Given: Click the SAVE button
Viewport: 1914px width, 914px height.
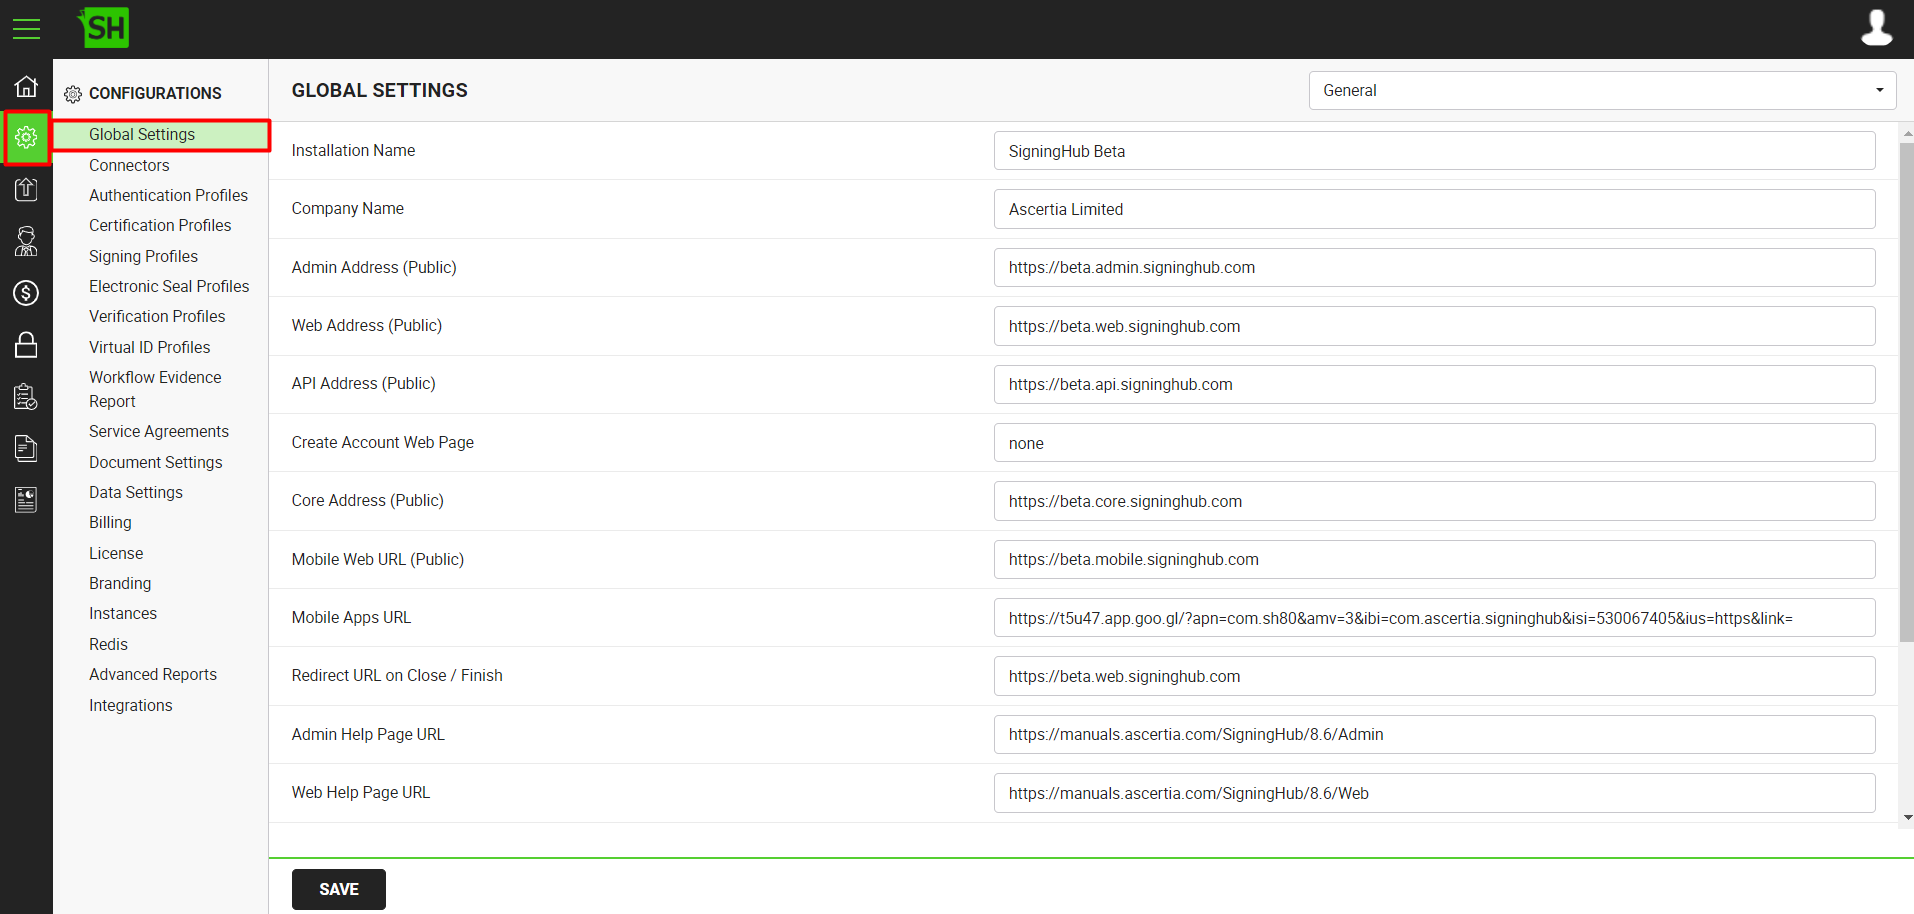Looking at the screenshot, I should 338,889.
